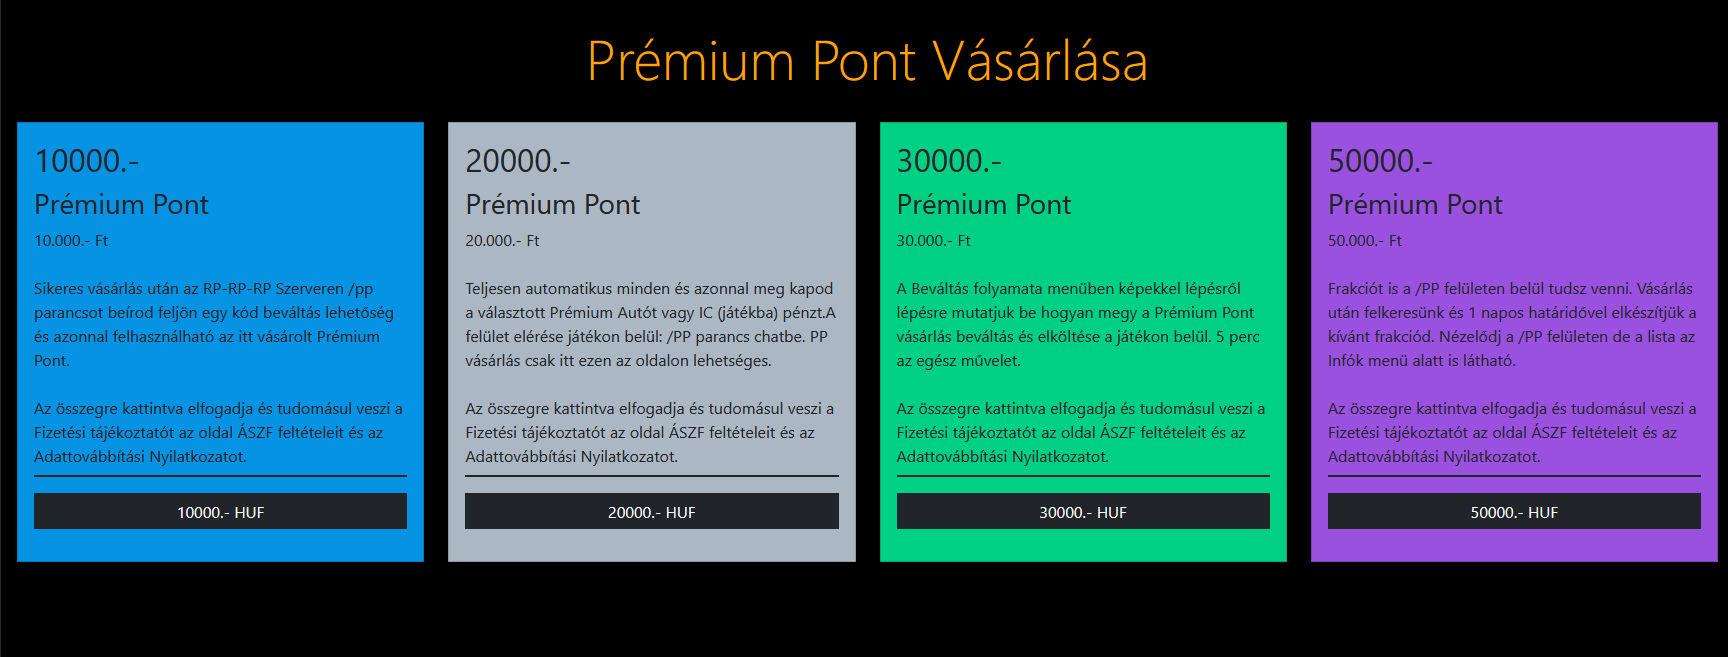
Task: Click the 10.000.- Ft price text
Action: pos(71,241)
